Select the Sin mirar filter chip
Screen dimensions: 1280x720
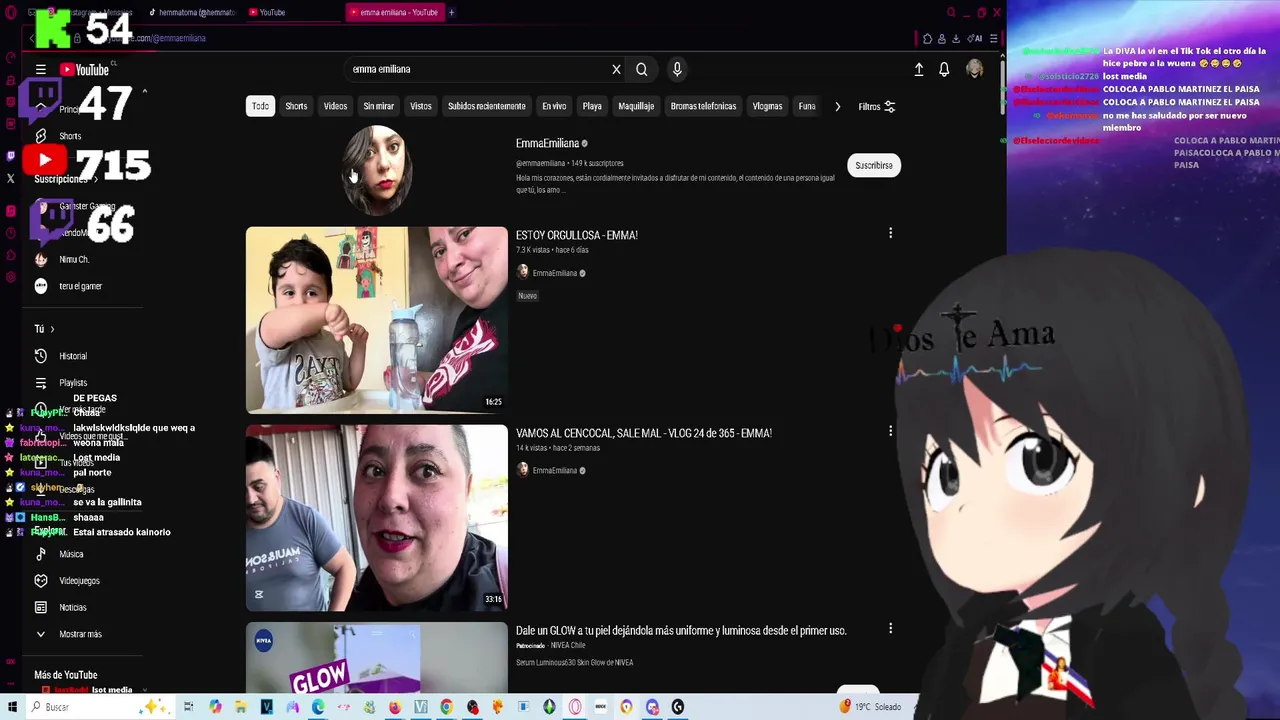tap(378, 106)
